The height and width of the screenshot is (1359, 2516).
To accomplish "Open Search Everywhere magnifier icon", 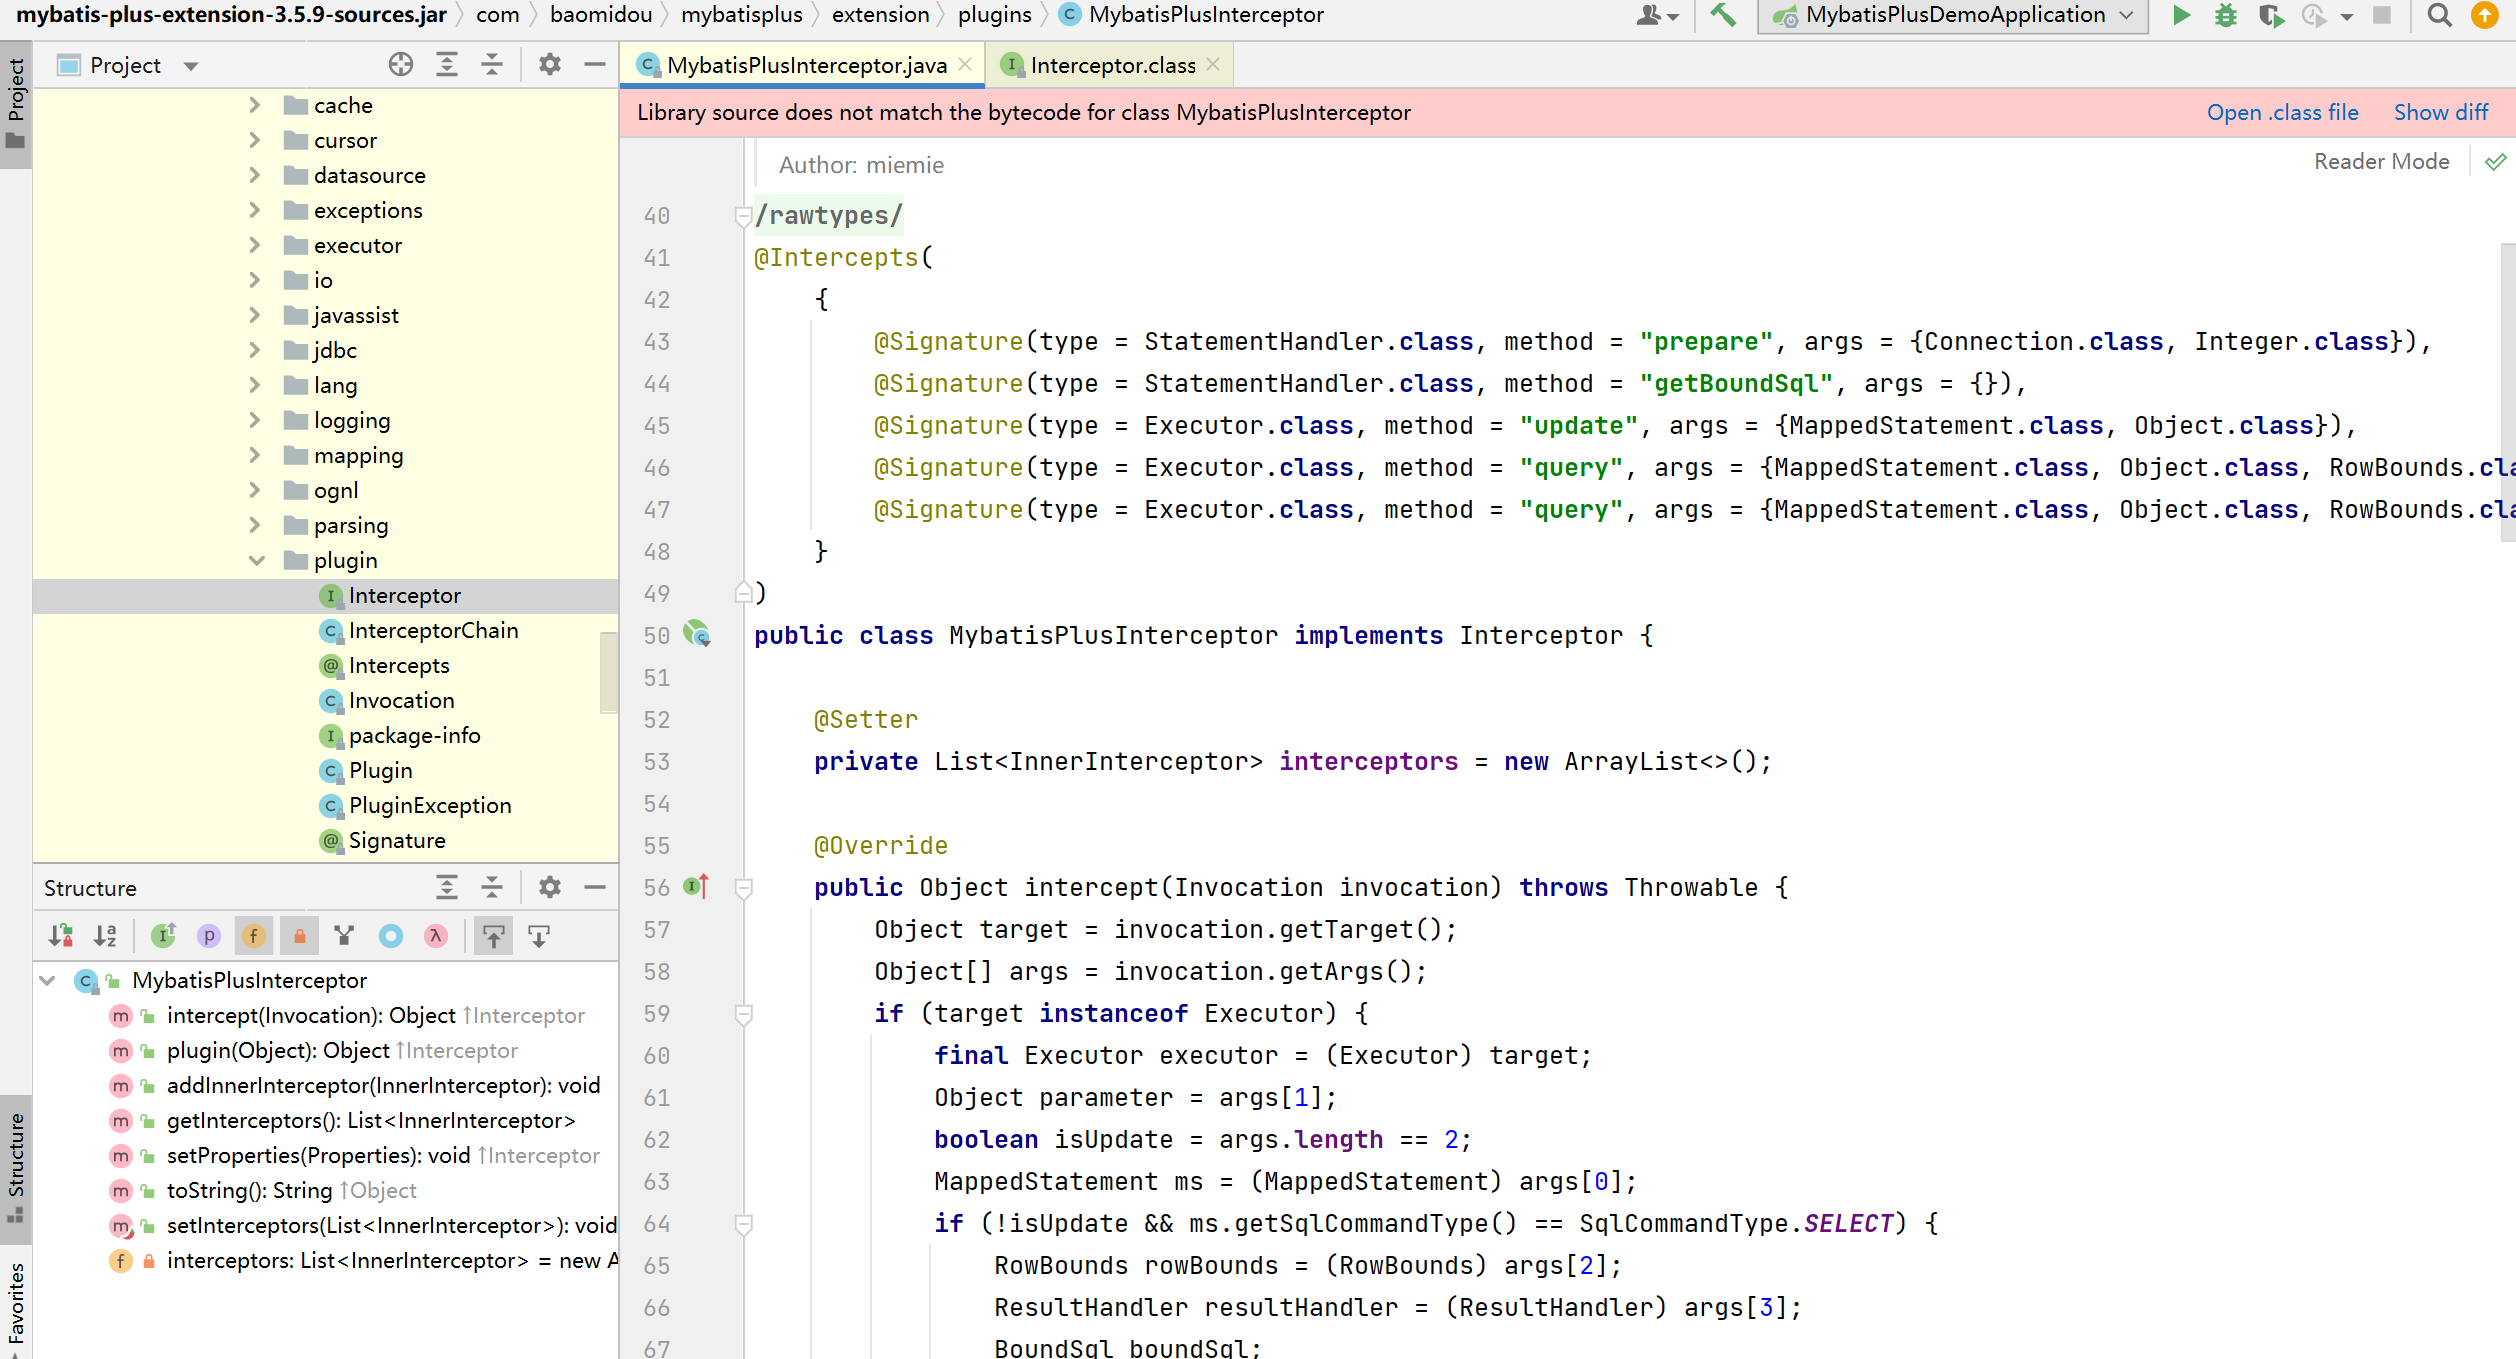I will (2439, 15).
